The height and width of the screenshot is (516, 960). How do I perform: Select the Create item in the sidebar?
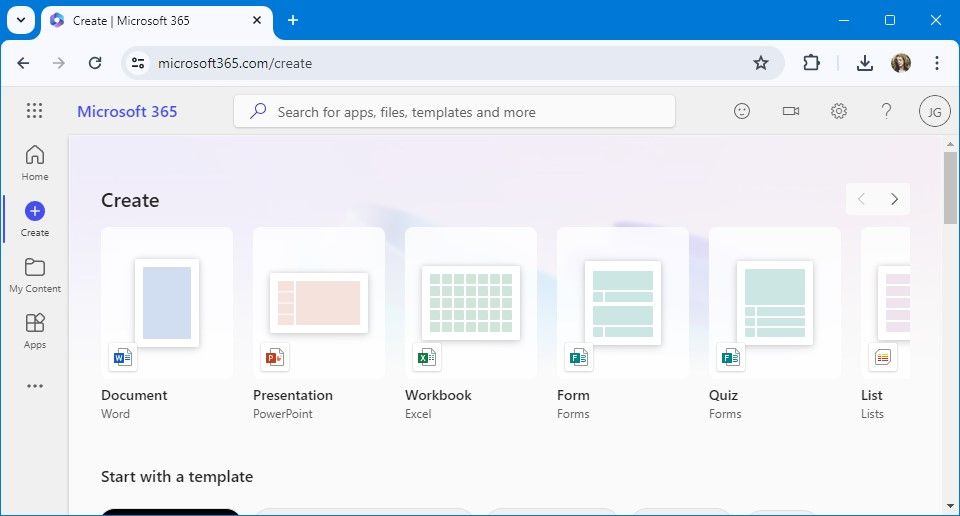click(x=35, y=219)
